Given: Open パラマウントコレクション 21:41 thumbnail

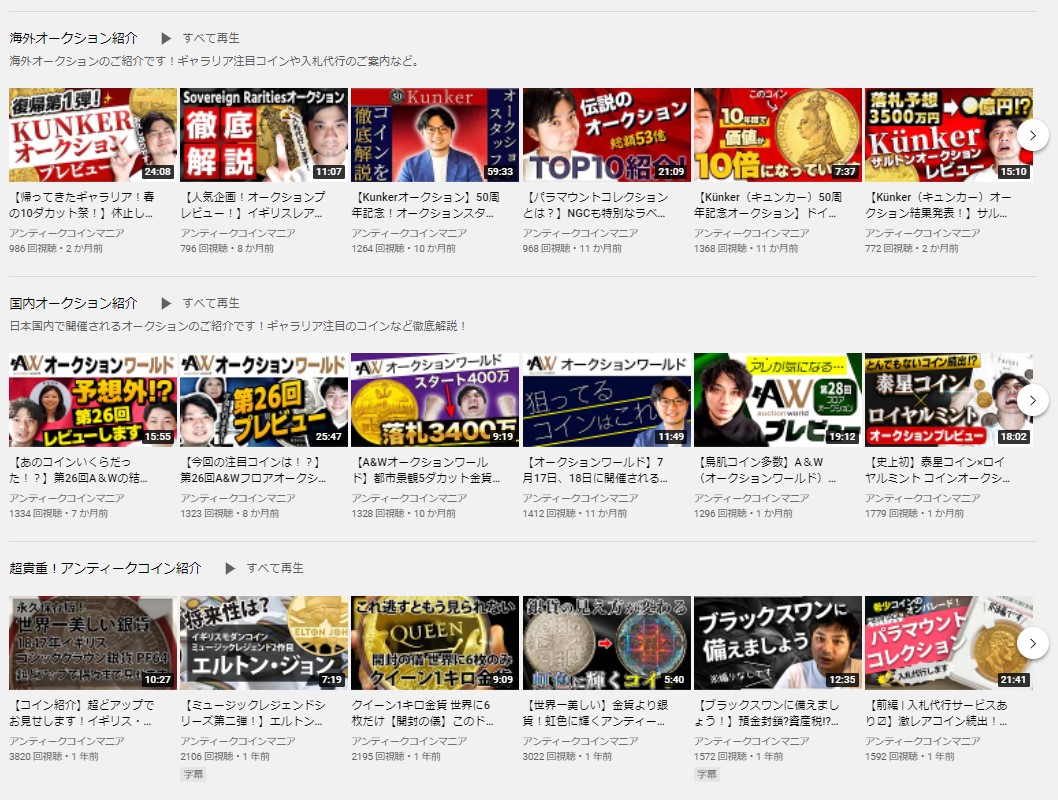Looking at the screenshot, I should 949,643.
